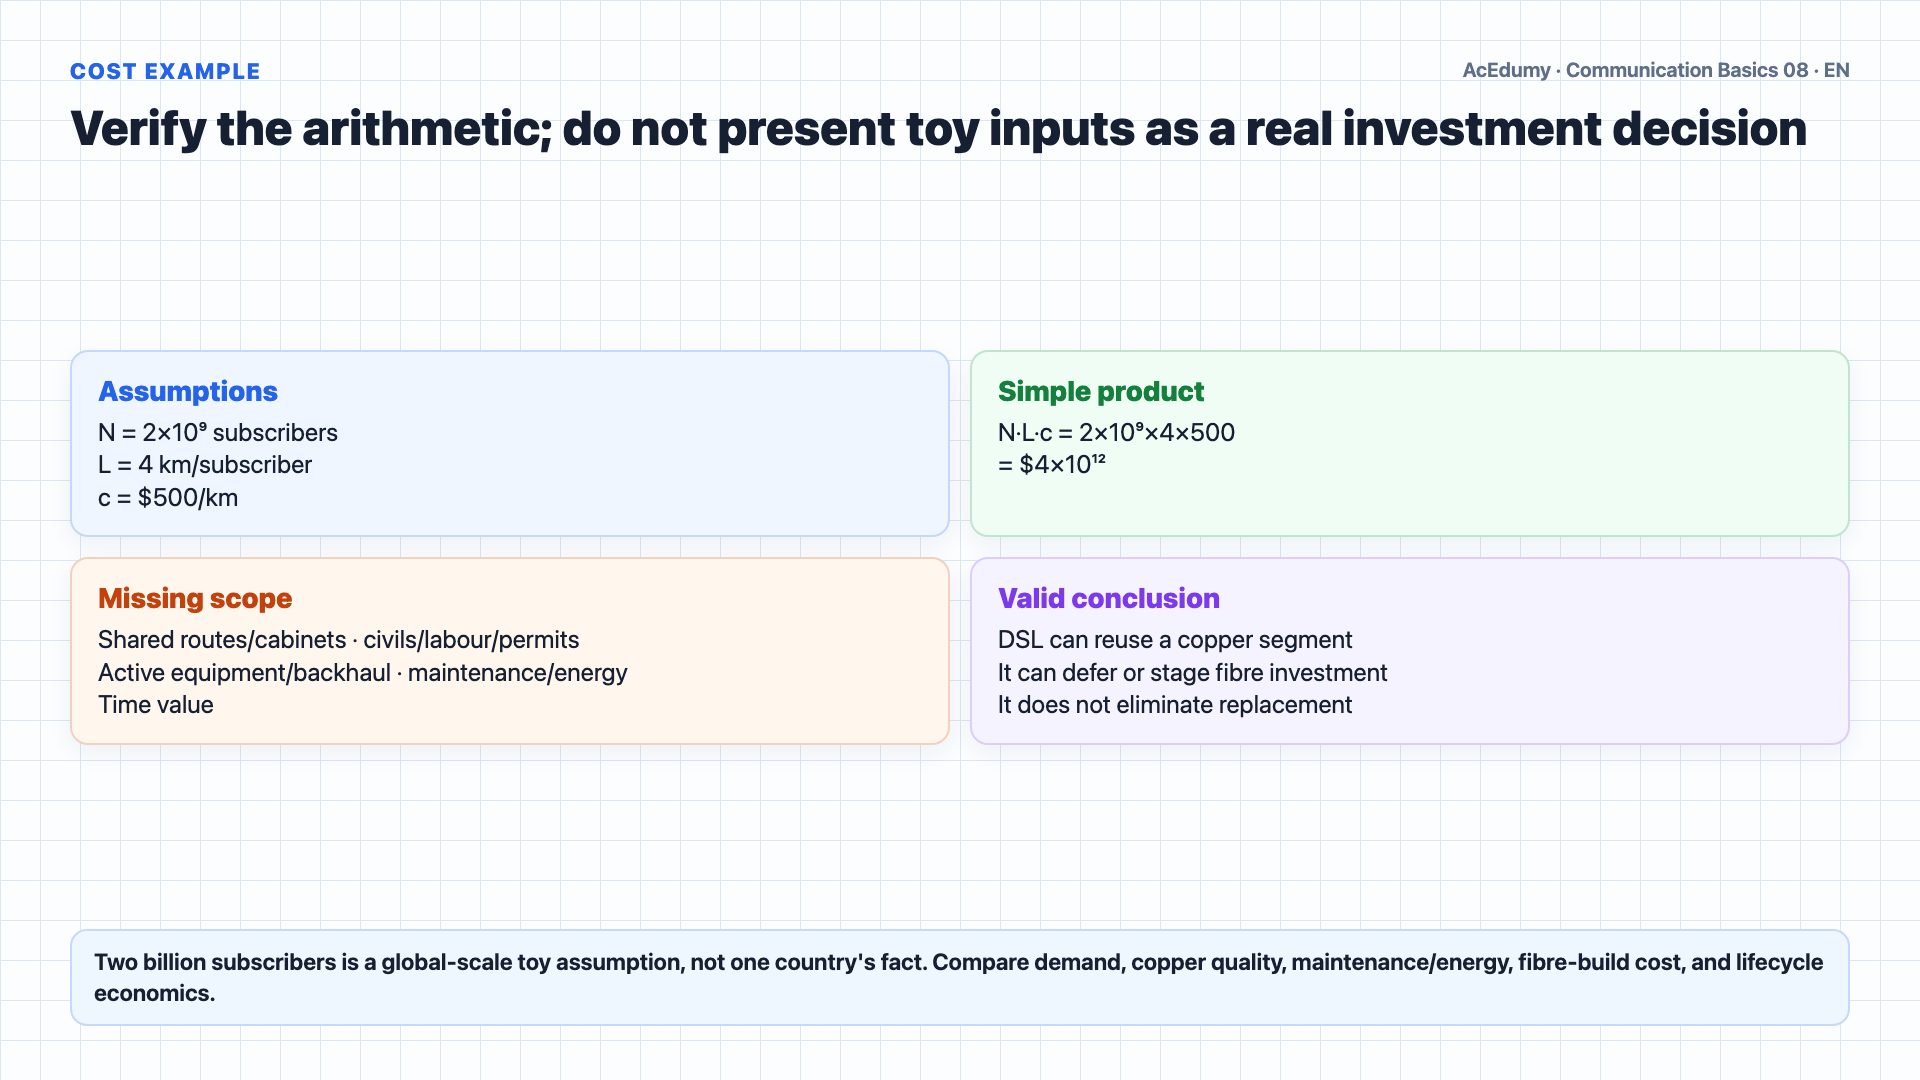Click the Active equipment/backhaul line
1920x1080 pixels.
click(363, 673)
